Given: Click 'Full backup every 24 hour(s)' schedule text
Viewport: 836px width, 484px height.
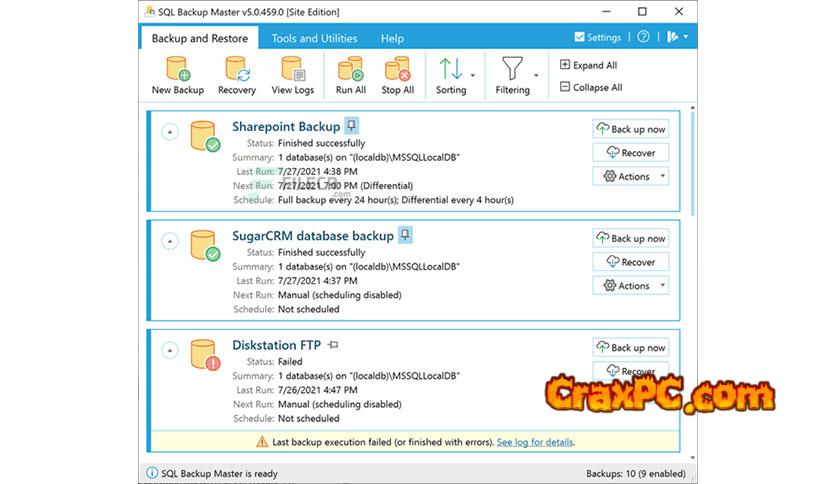Looking at the screenshot, I should (x=337, y=200).
